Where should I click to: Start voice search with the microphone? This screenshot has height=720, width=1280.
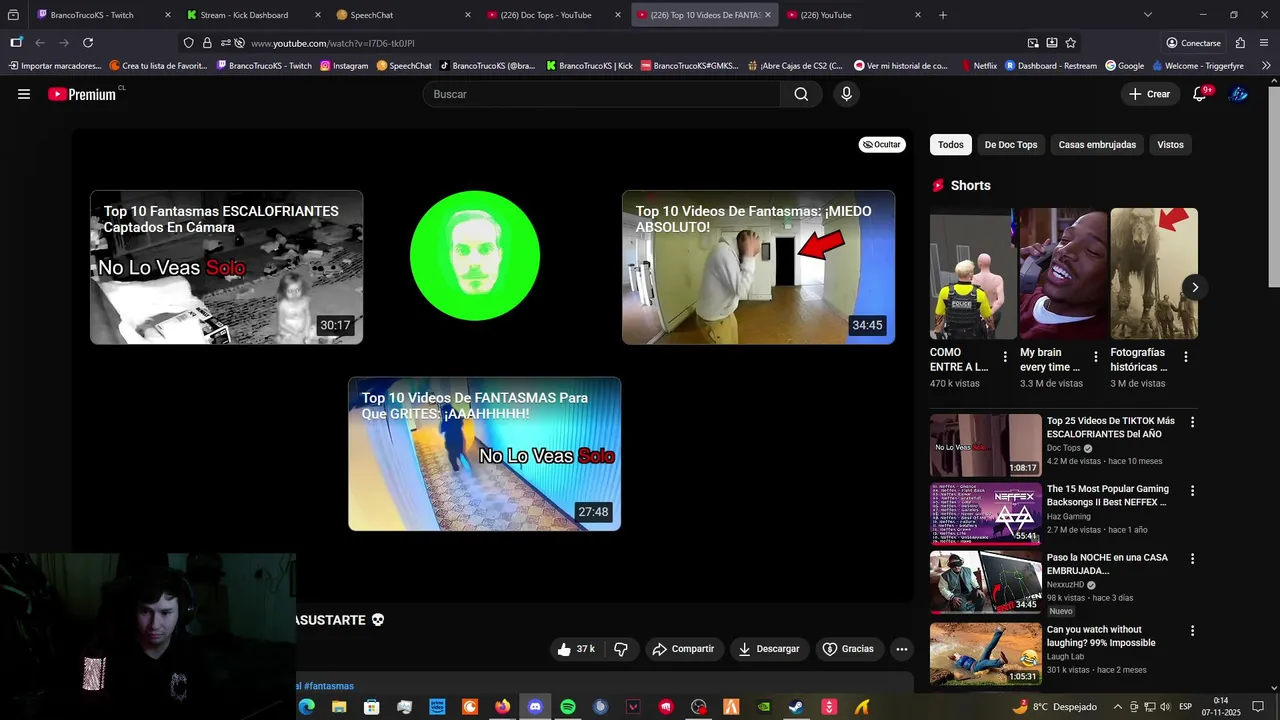pyautogui.click(x=846, y=94)
